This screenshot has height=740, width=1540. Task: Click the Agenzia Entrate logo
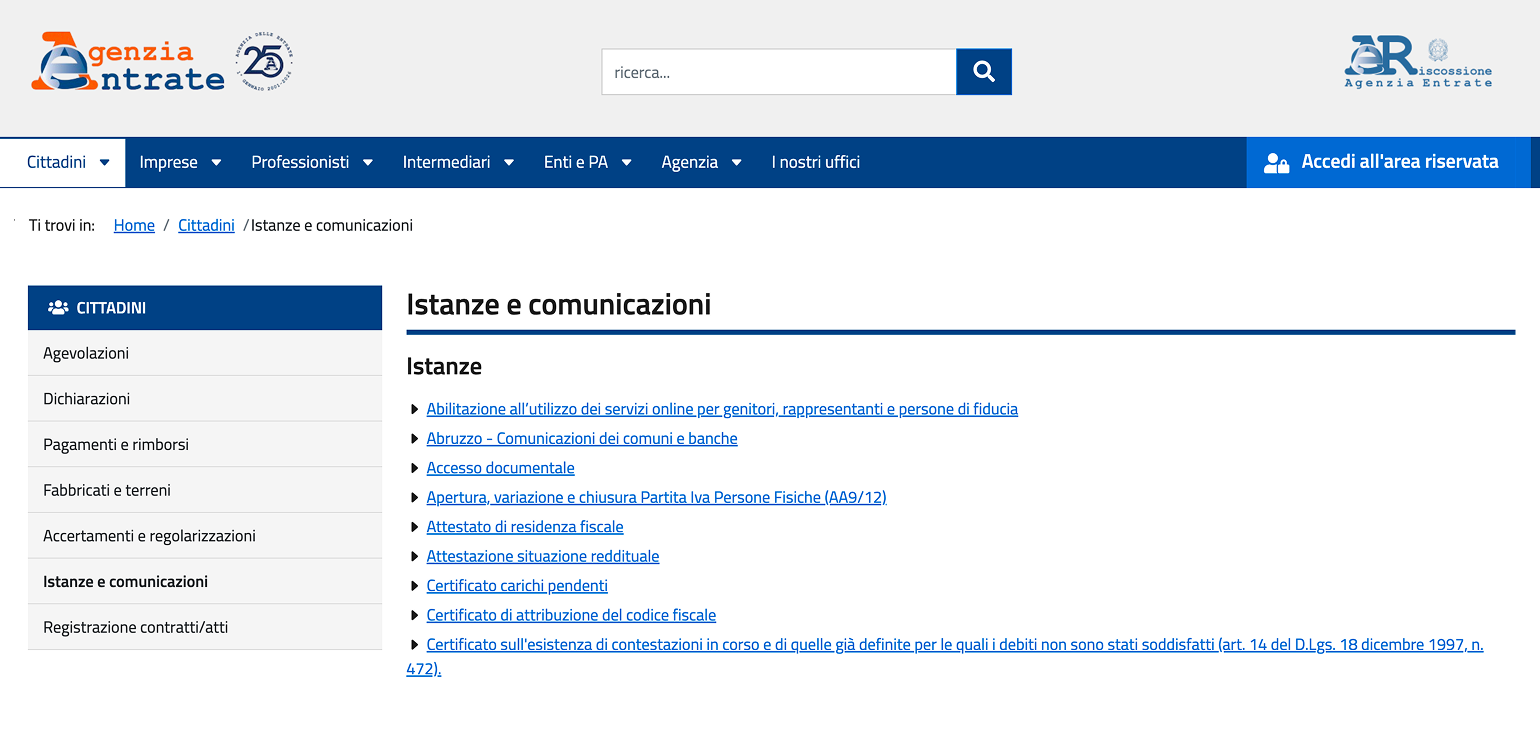[128, 62]
